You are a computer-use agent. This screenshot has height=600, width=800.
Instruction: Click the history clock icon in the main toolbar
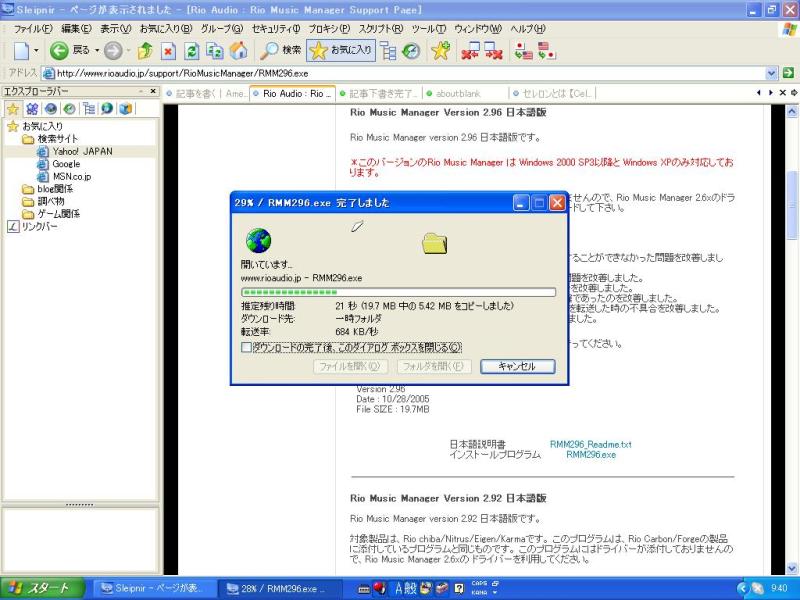411,51
